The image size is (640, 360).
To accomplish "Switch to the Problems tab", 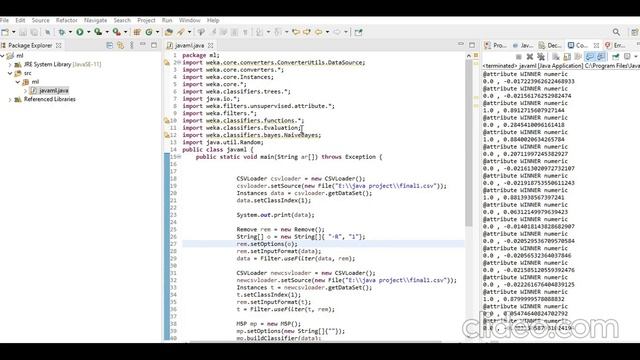I will click(x=495, y=45).
